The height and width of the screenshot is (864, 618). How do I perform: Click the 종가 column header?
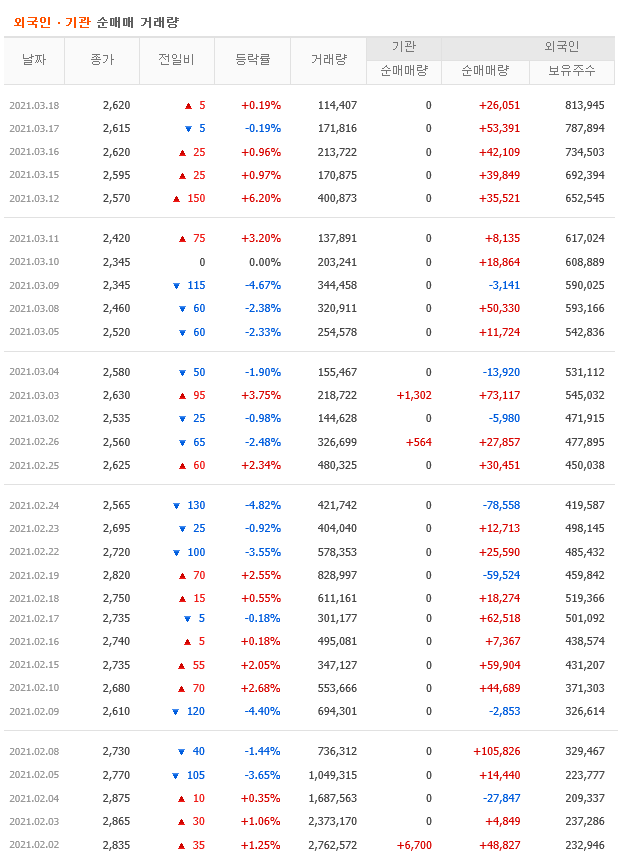click(x=102, y=60)
